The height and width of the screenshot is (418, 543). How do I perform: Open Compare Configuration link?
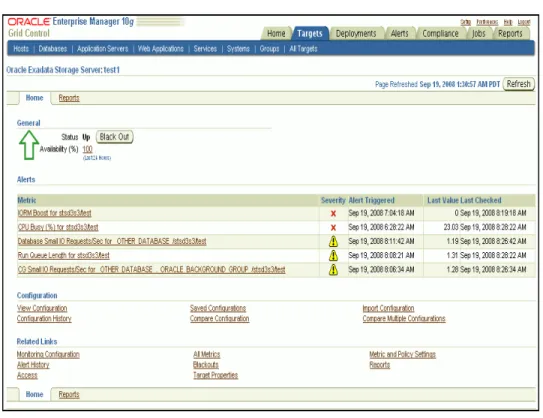(x=220, y=319)
